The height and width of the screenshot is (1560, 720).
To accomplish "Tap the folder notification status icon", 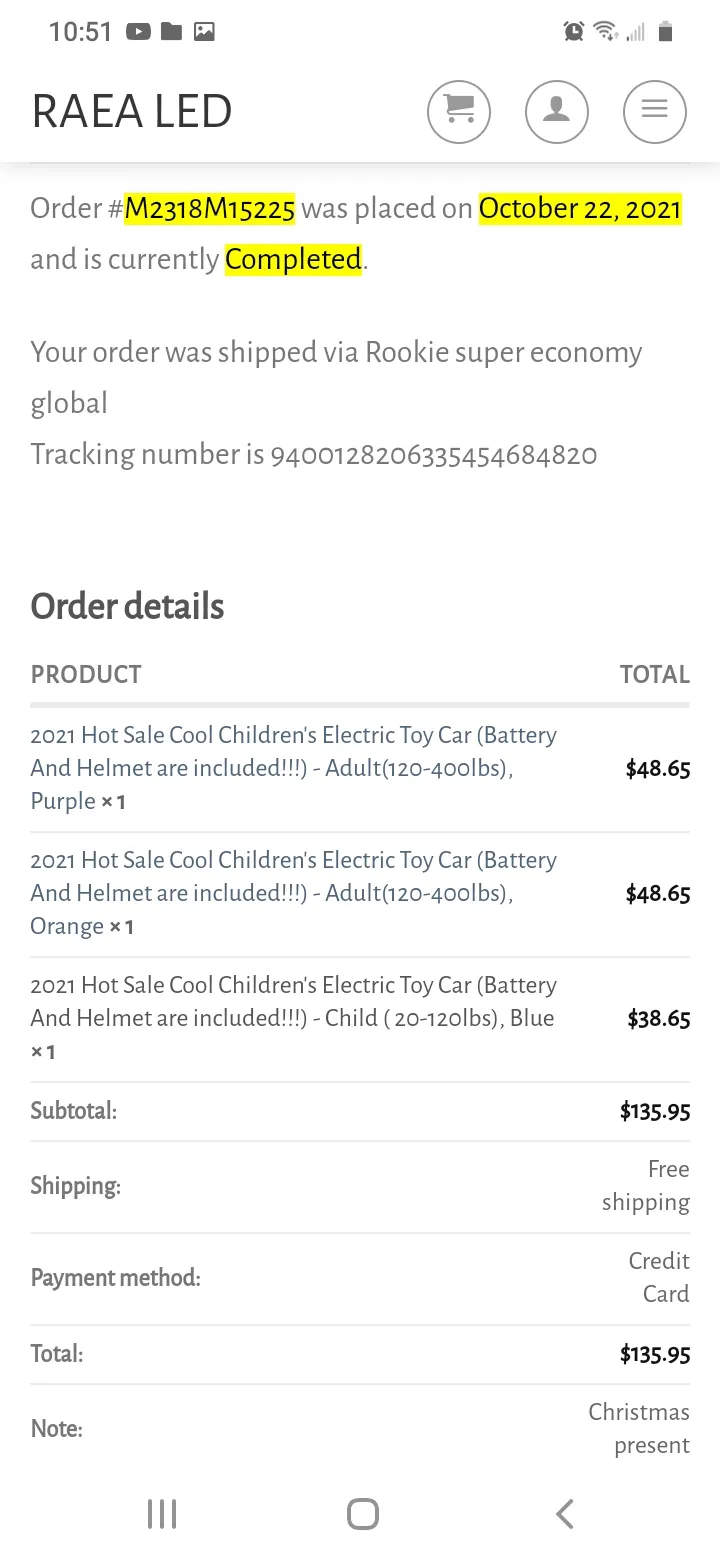I will [x=172, y=32].
